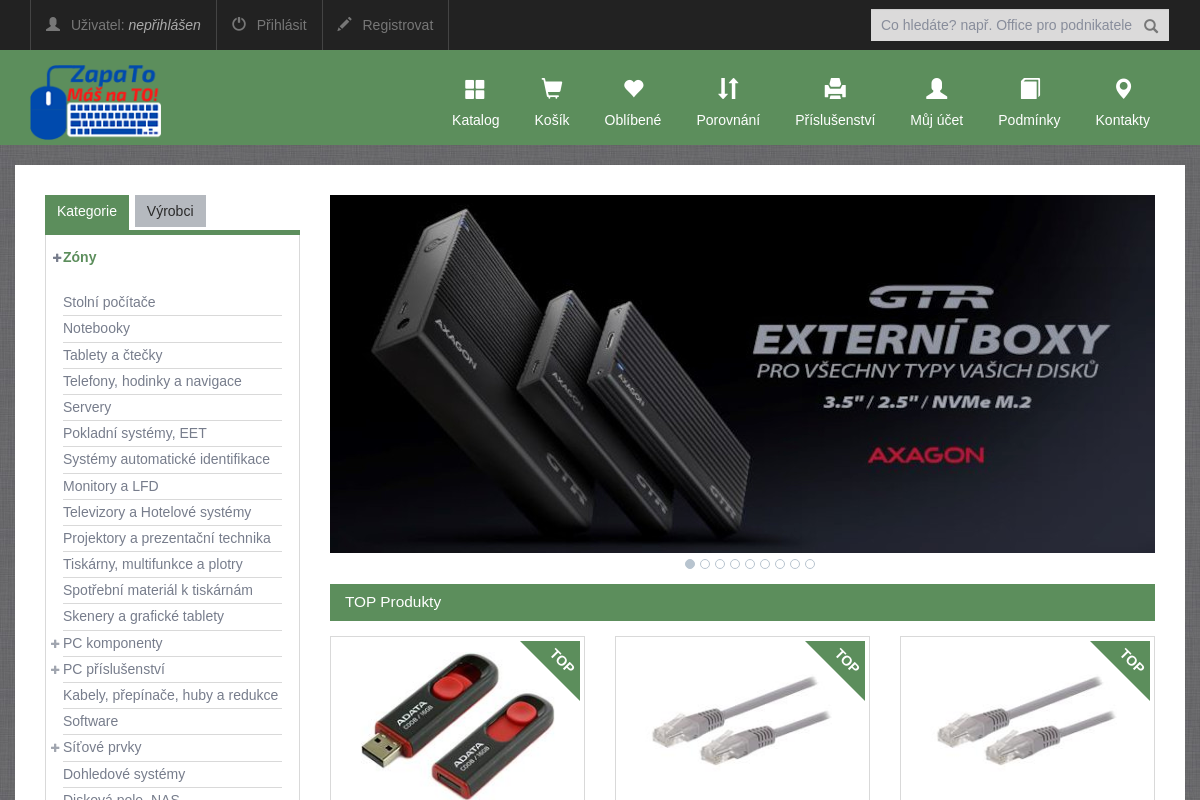This screenshot has height=800, width=1200.
Task: Select the second banner slide dot
Action: pyautogui.click(x=705, y=564)
